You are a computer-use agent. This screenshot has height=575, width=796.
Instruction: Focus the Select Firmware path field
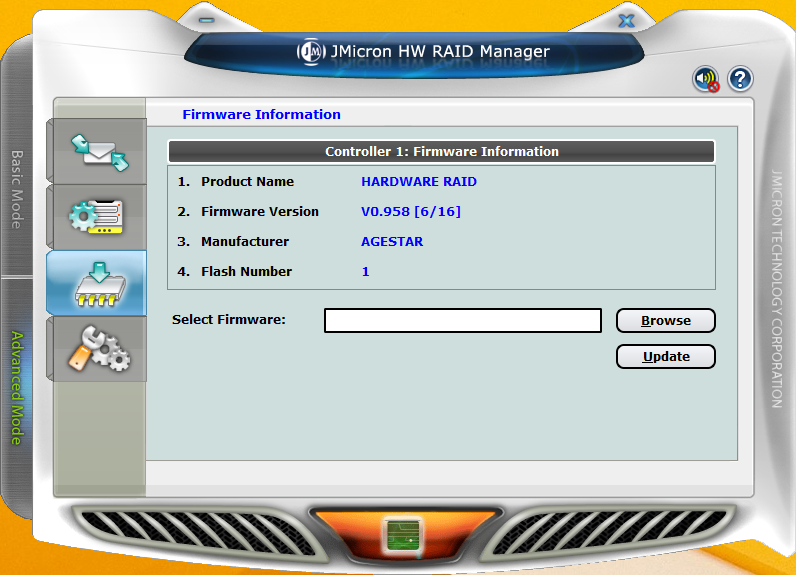462,321
